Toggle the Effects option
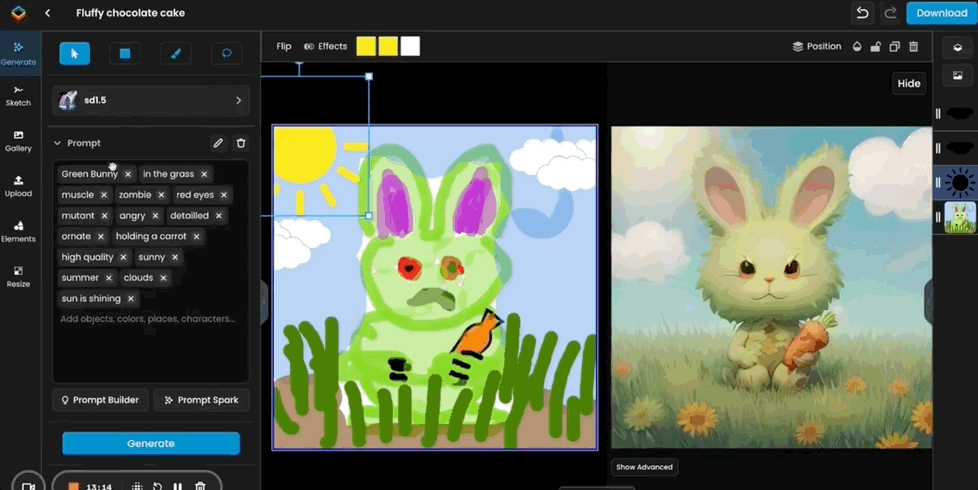 click(325, 47)
